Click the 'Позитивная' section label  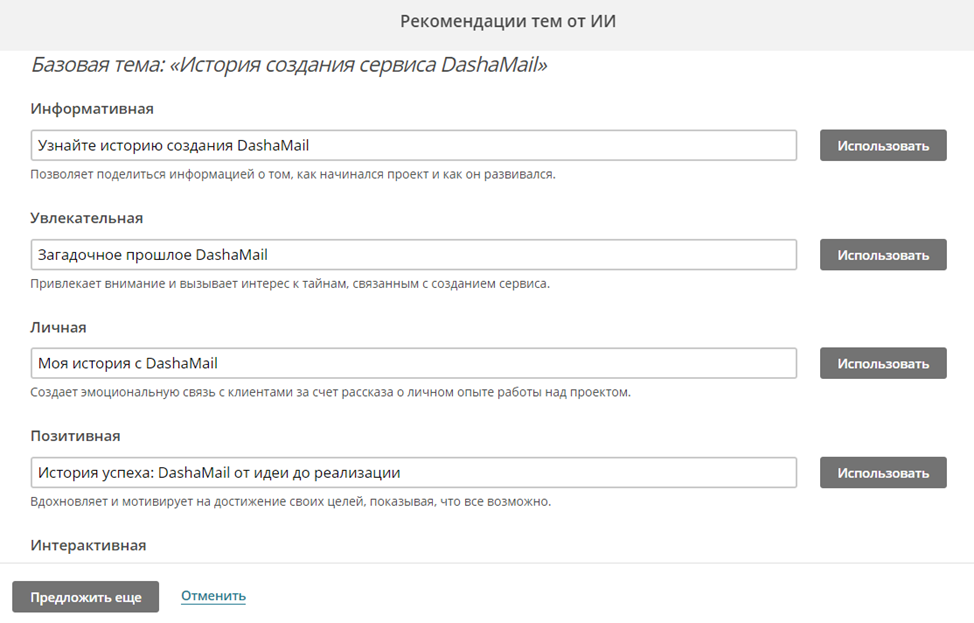[76, 436]
